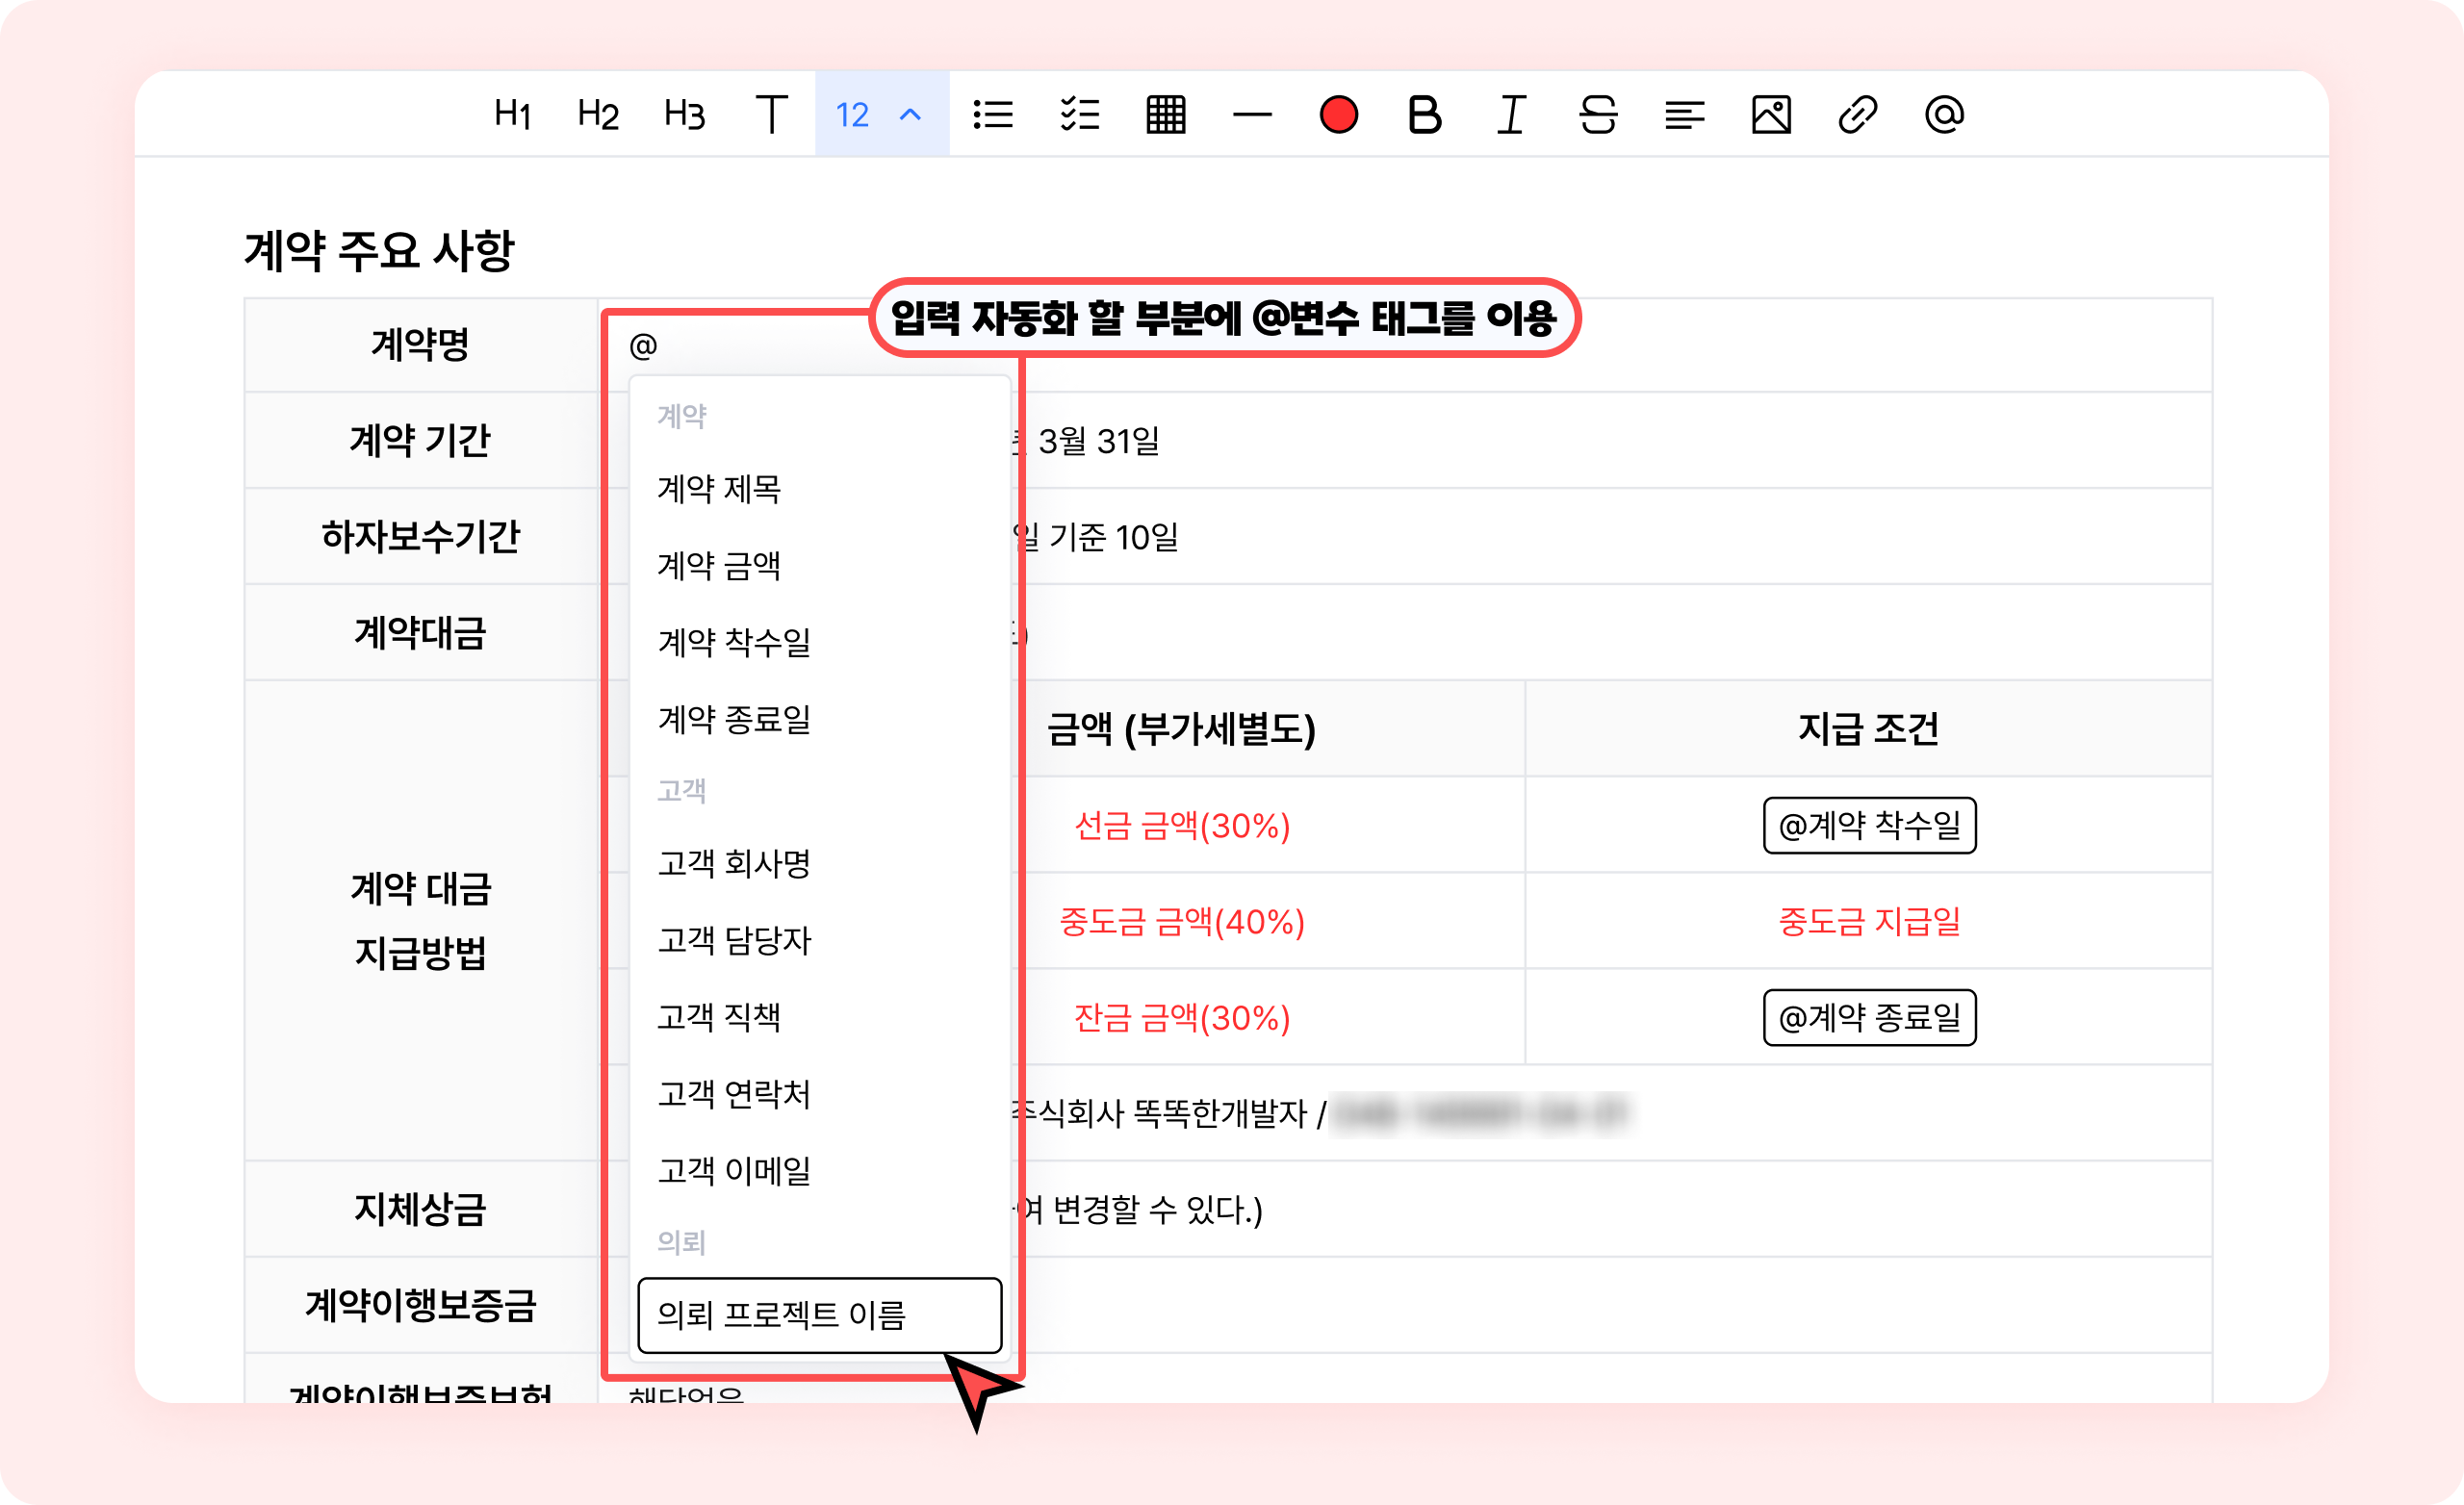This screenshot has width=2464, height=1505.
Task: Apply Heading 3 formatting
Action: tap(684, 114)
